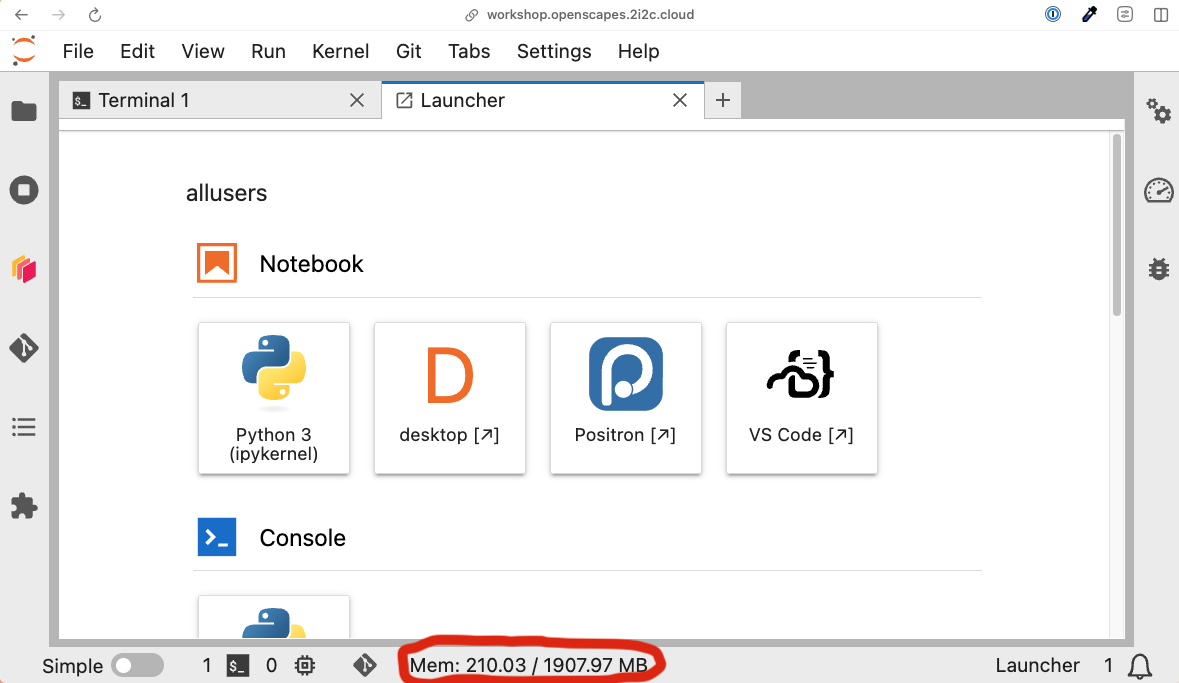
Task: Open Table of Contents sidebar icon
Action: [24, 427]
